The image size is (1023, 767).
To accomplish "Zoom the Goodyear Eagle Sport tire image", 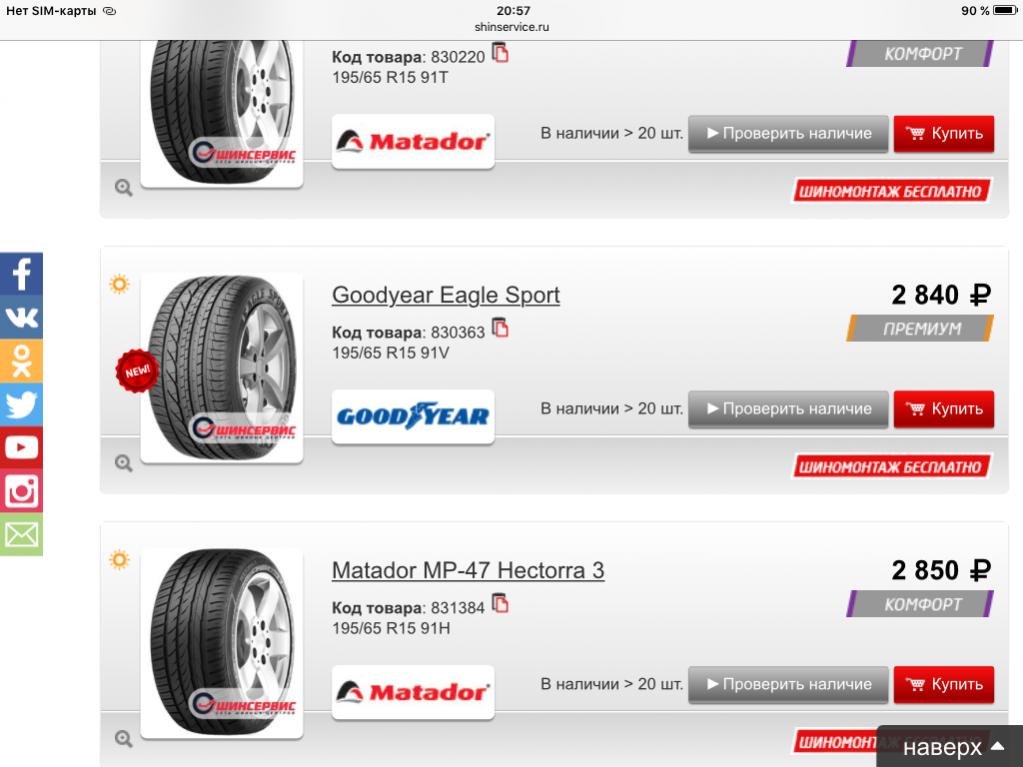I will (x=123, y=463).
